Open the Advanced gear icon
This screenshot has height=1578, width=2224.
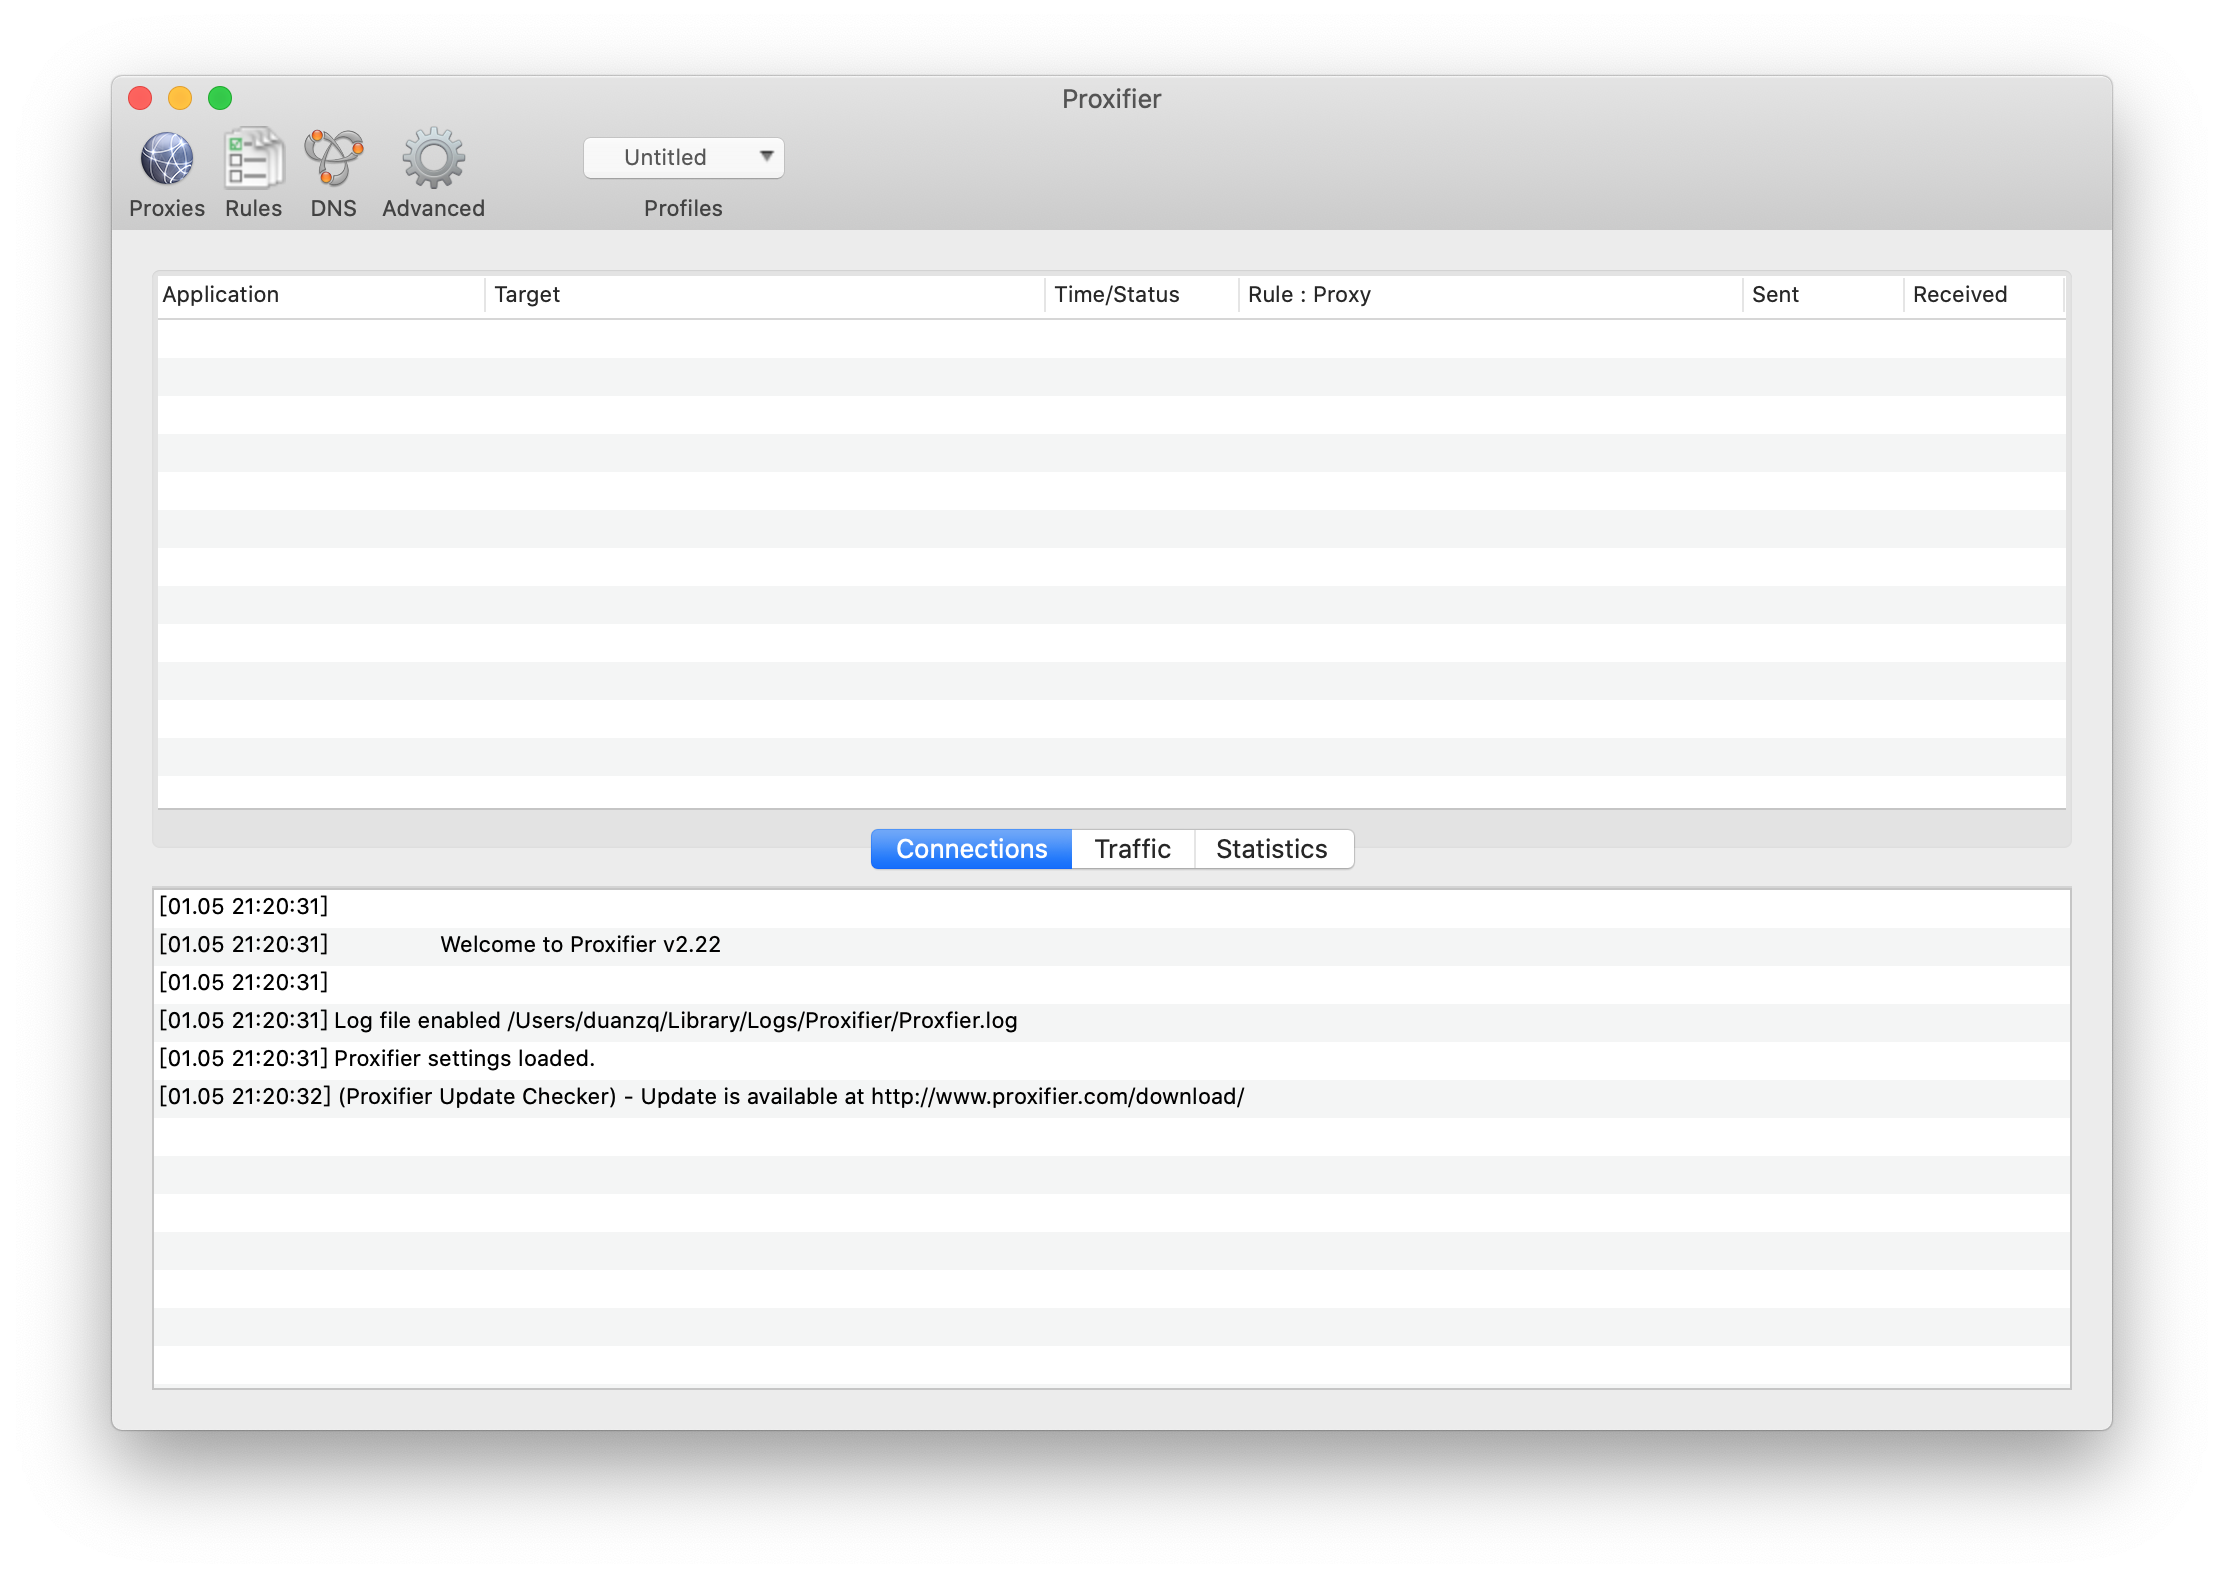pyautogui.click(x=433, y=160)
